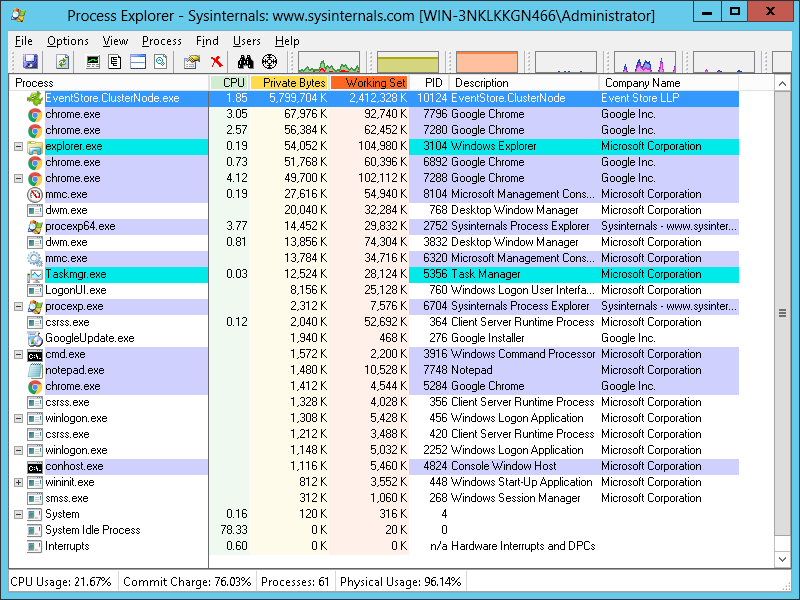This screenshot has height=600, width=800.
Task: Click the explorer.exe folder icon
Action: tap(35, 147)
